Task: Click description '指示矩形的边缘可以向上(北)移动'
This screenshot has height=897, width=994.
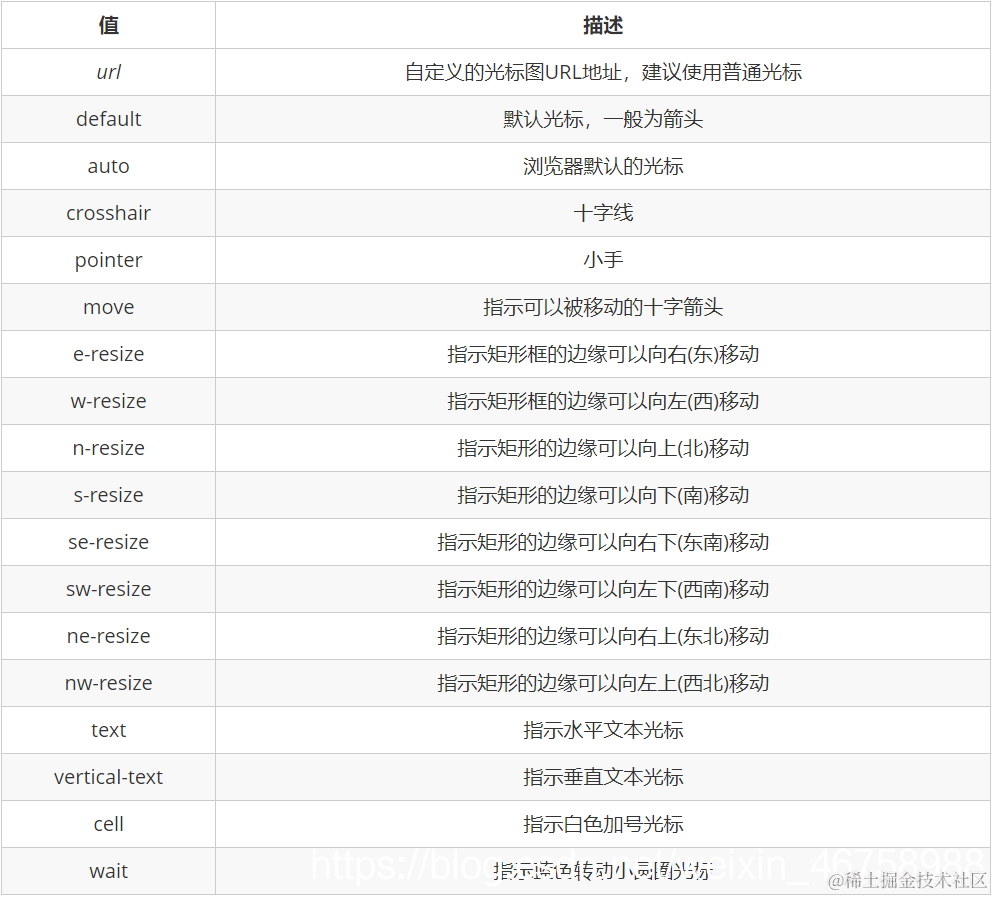Action: [603, 448]
